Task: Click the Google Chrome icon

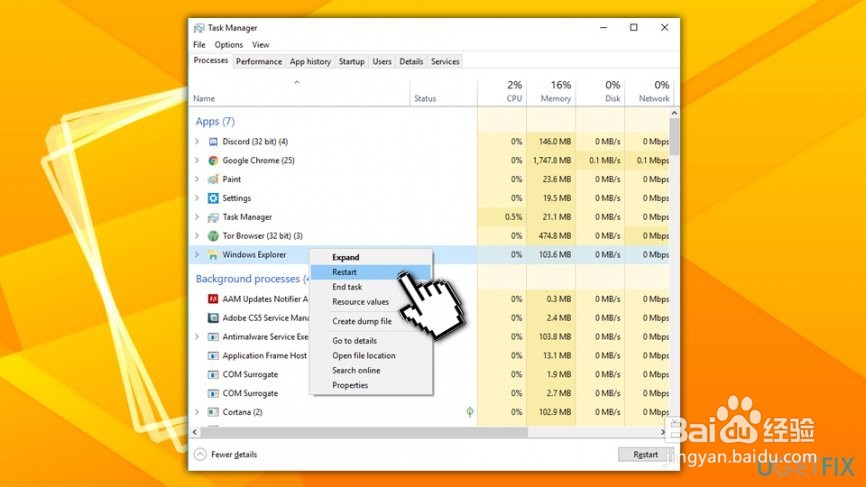Action: pos(213,161)
